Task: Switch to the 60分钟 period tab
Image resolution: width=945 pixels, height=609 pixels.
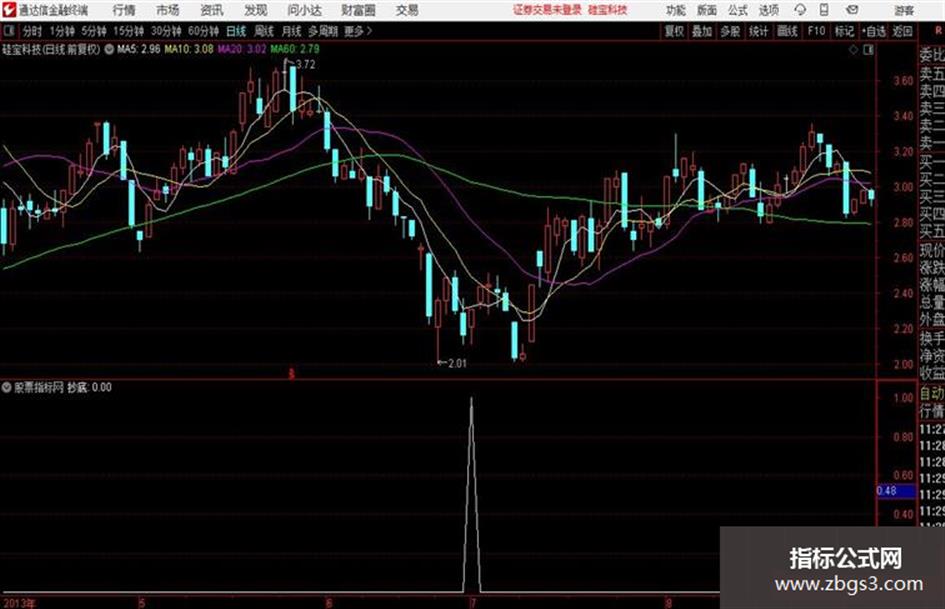Action: (x=203, y=31)
